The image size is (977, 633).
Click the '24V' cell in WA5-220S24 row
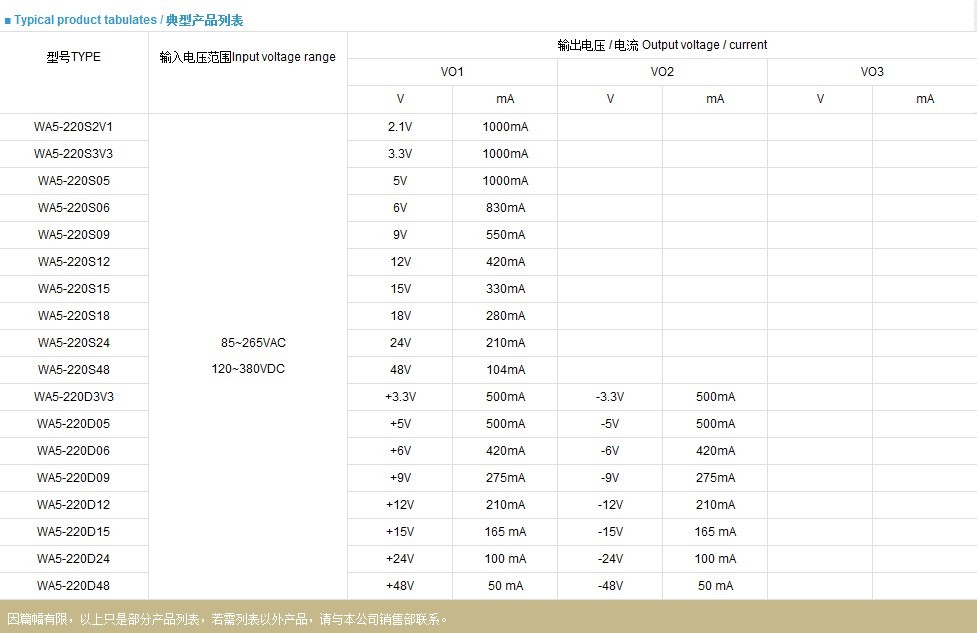tap(400, 343)
